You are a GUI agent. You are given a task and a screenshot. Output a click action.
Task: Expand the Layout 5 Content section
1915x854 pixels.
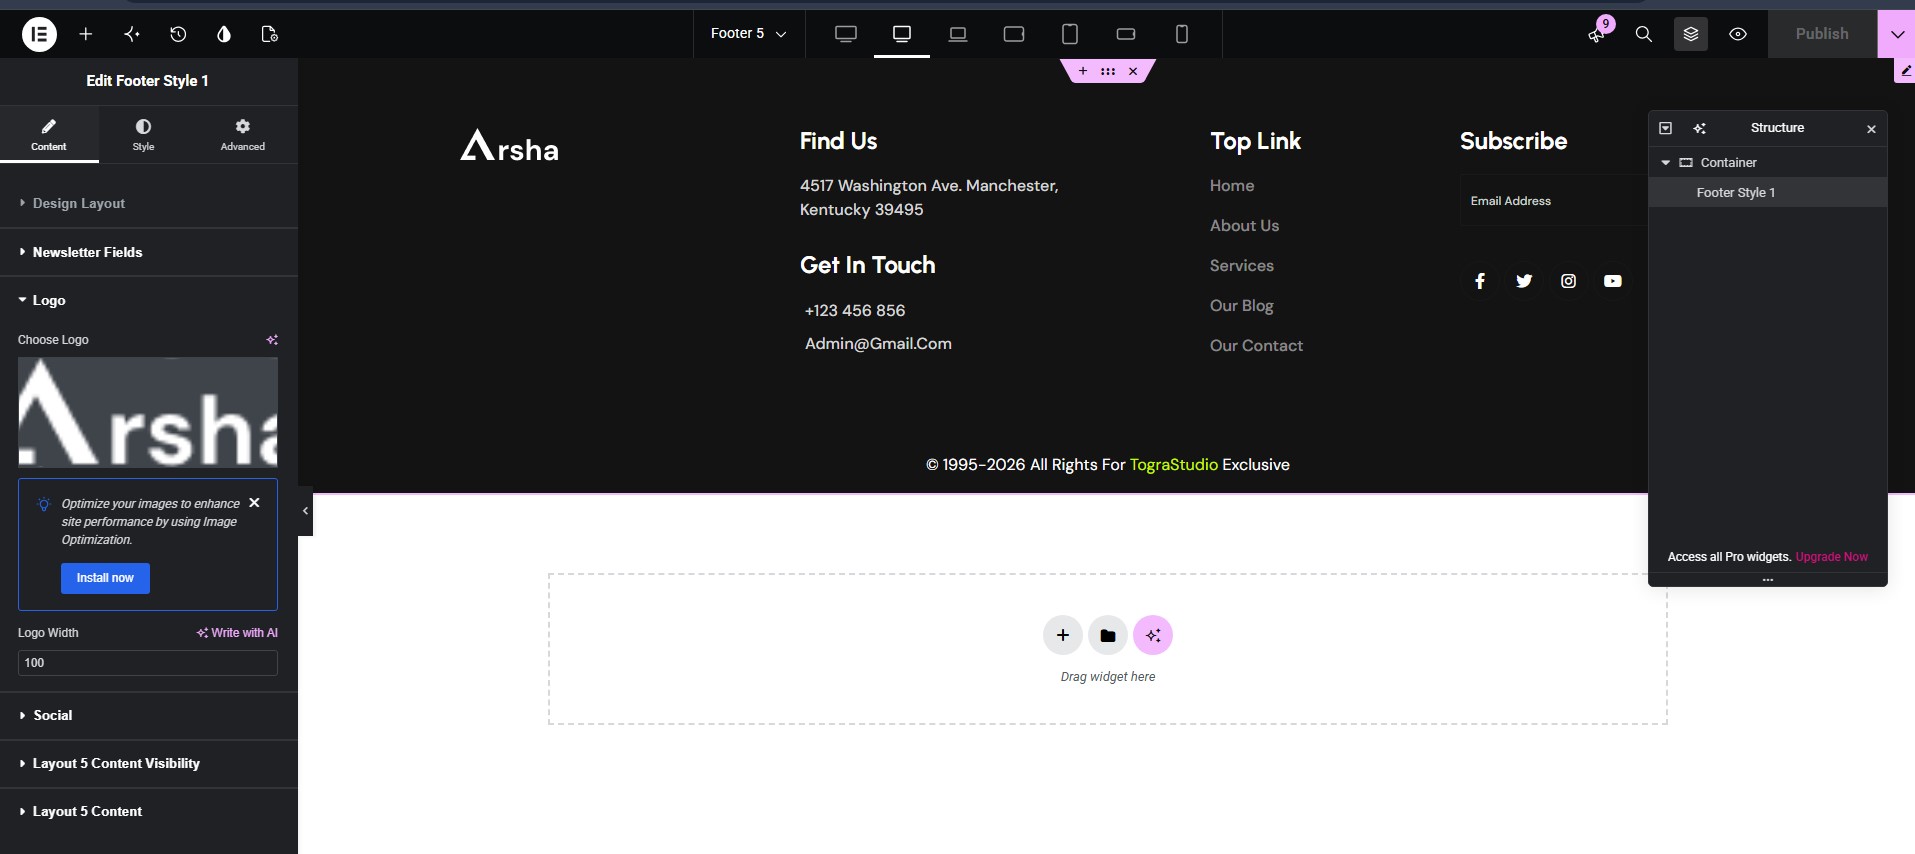point(149,811)
